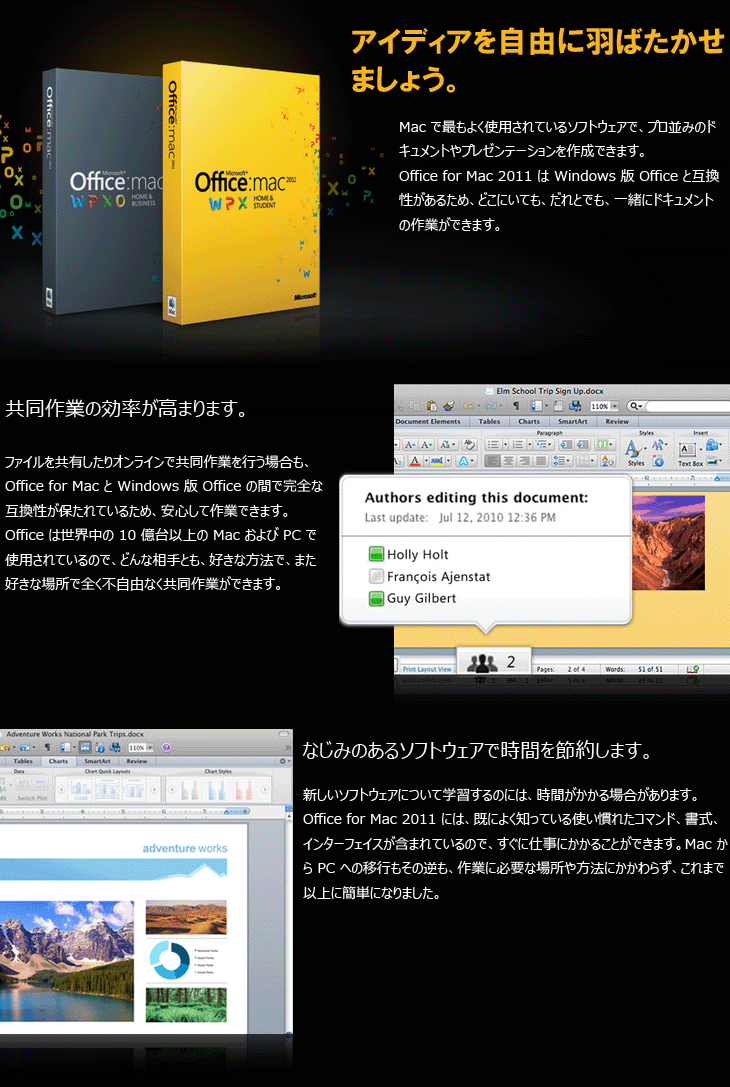Click Words 51 of 51 status entry

pos(636,669)
